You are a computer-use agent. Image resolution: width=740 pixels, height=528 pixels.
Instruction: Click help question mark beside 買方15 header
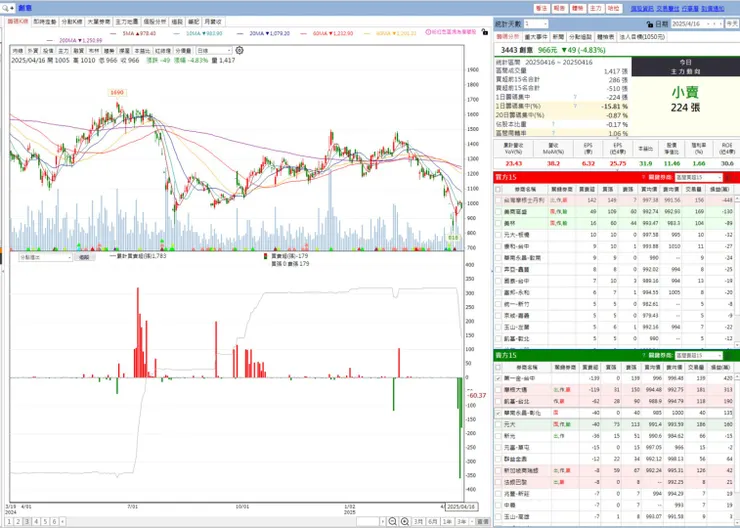point(643,177)
